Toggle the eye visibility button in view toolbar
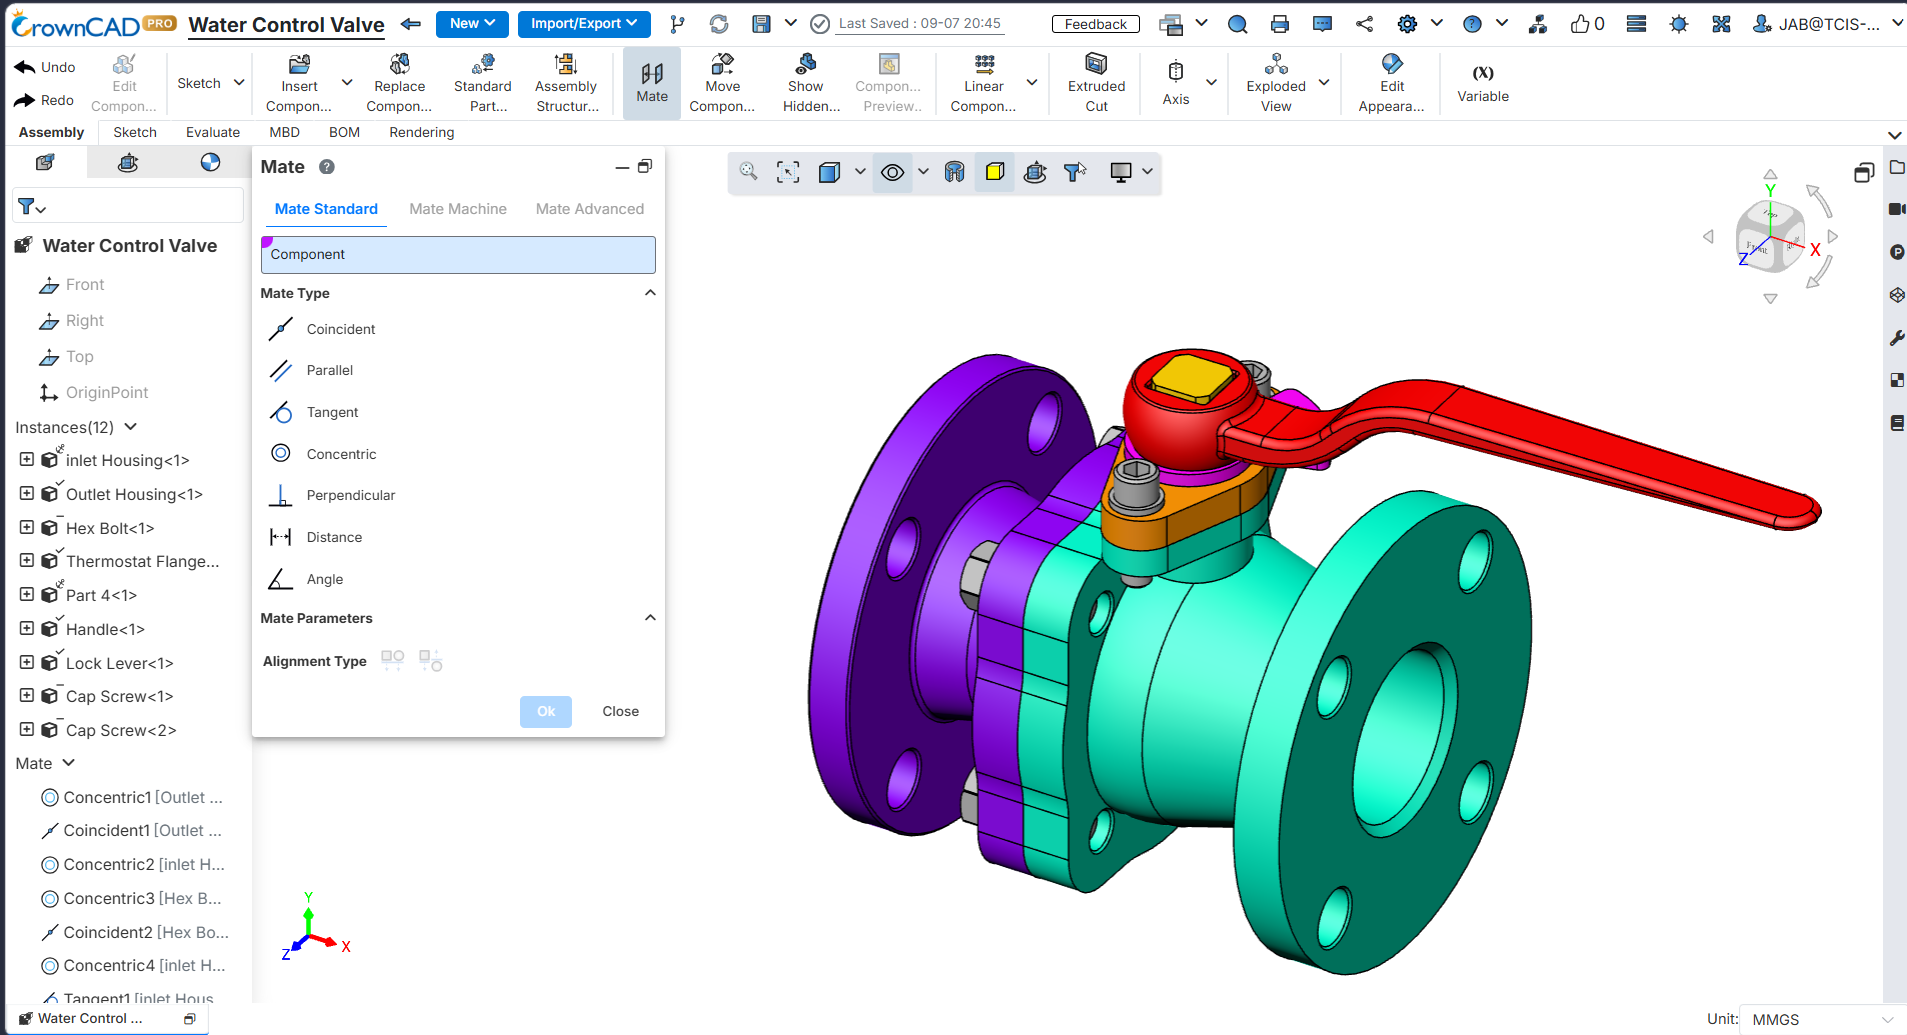1907x1035 pixels. 892,172
